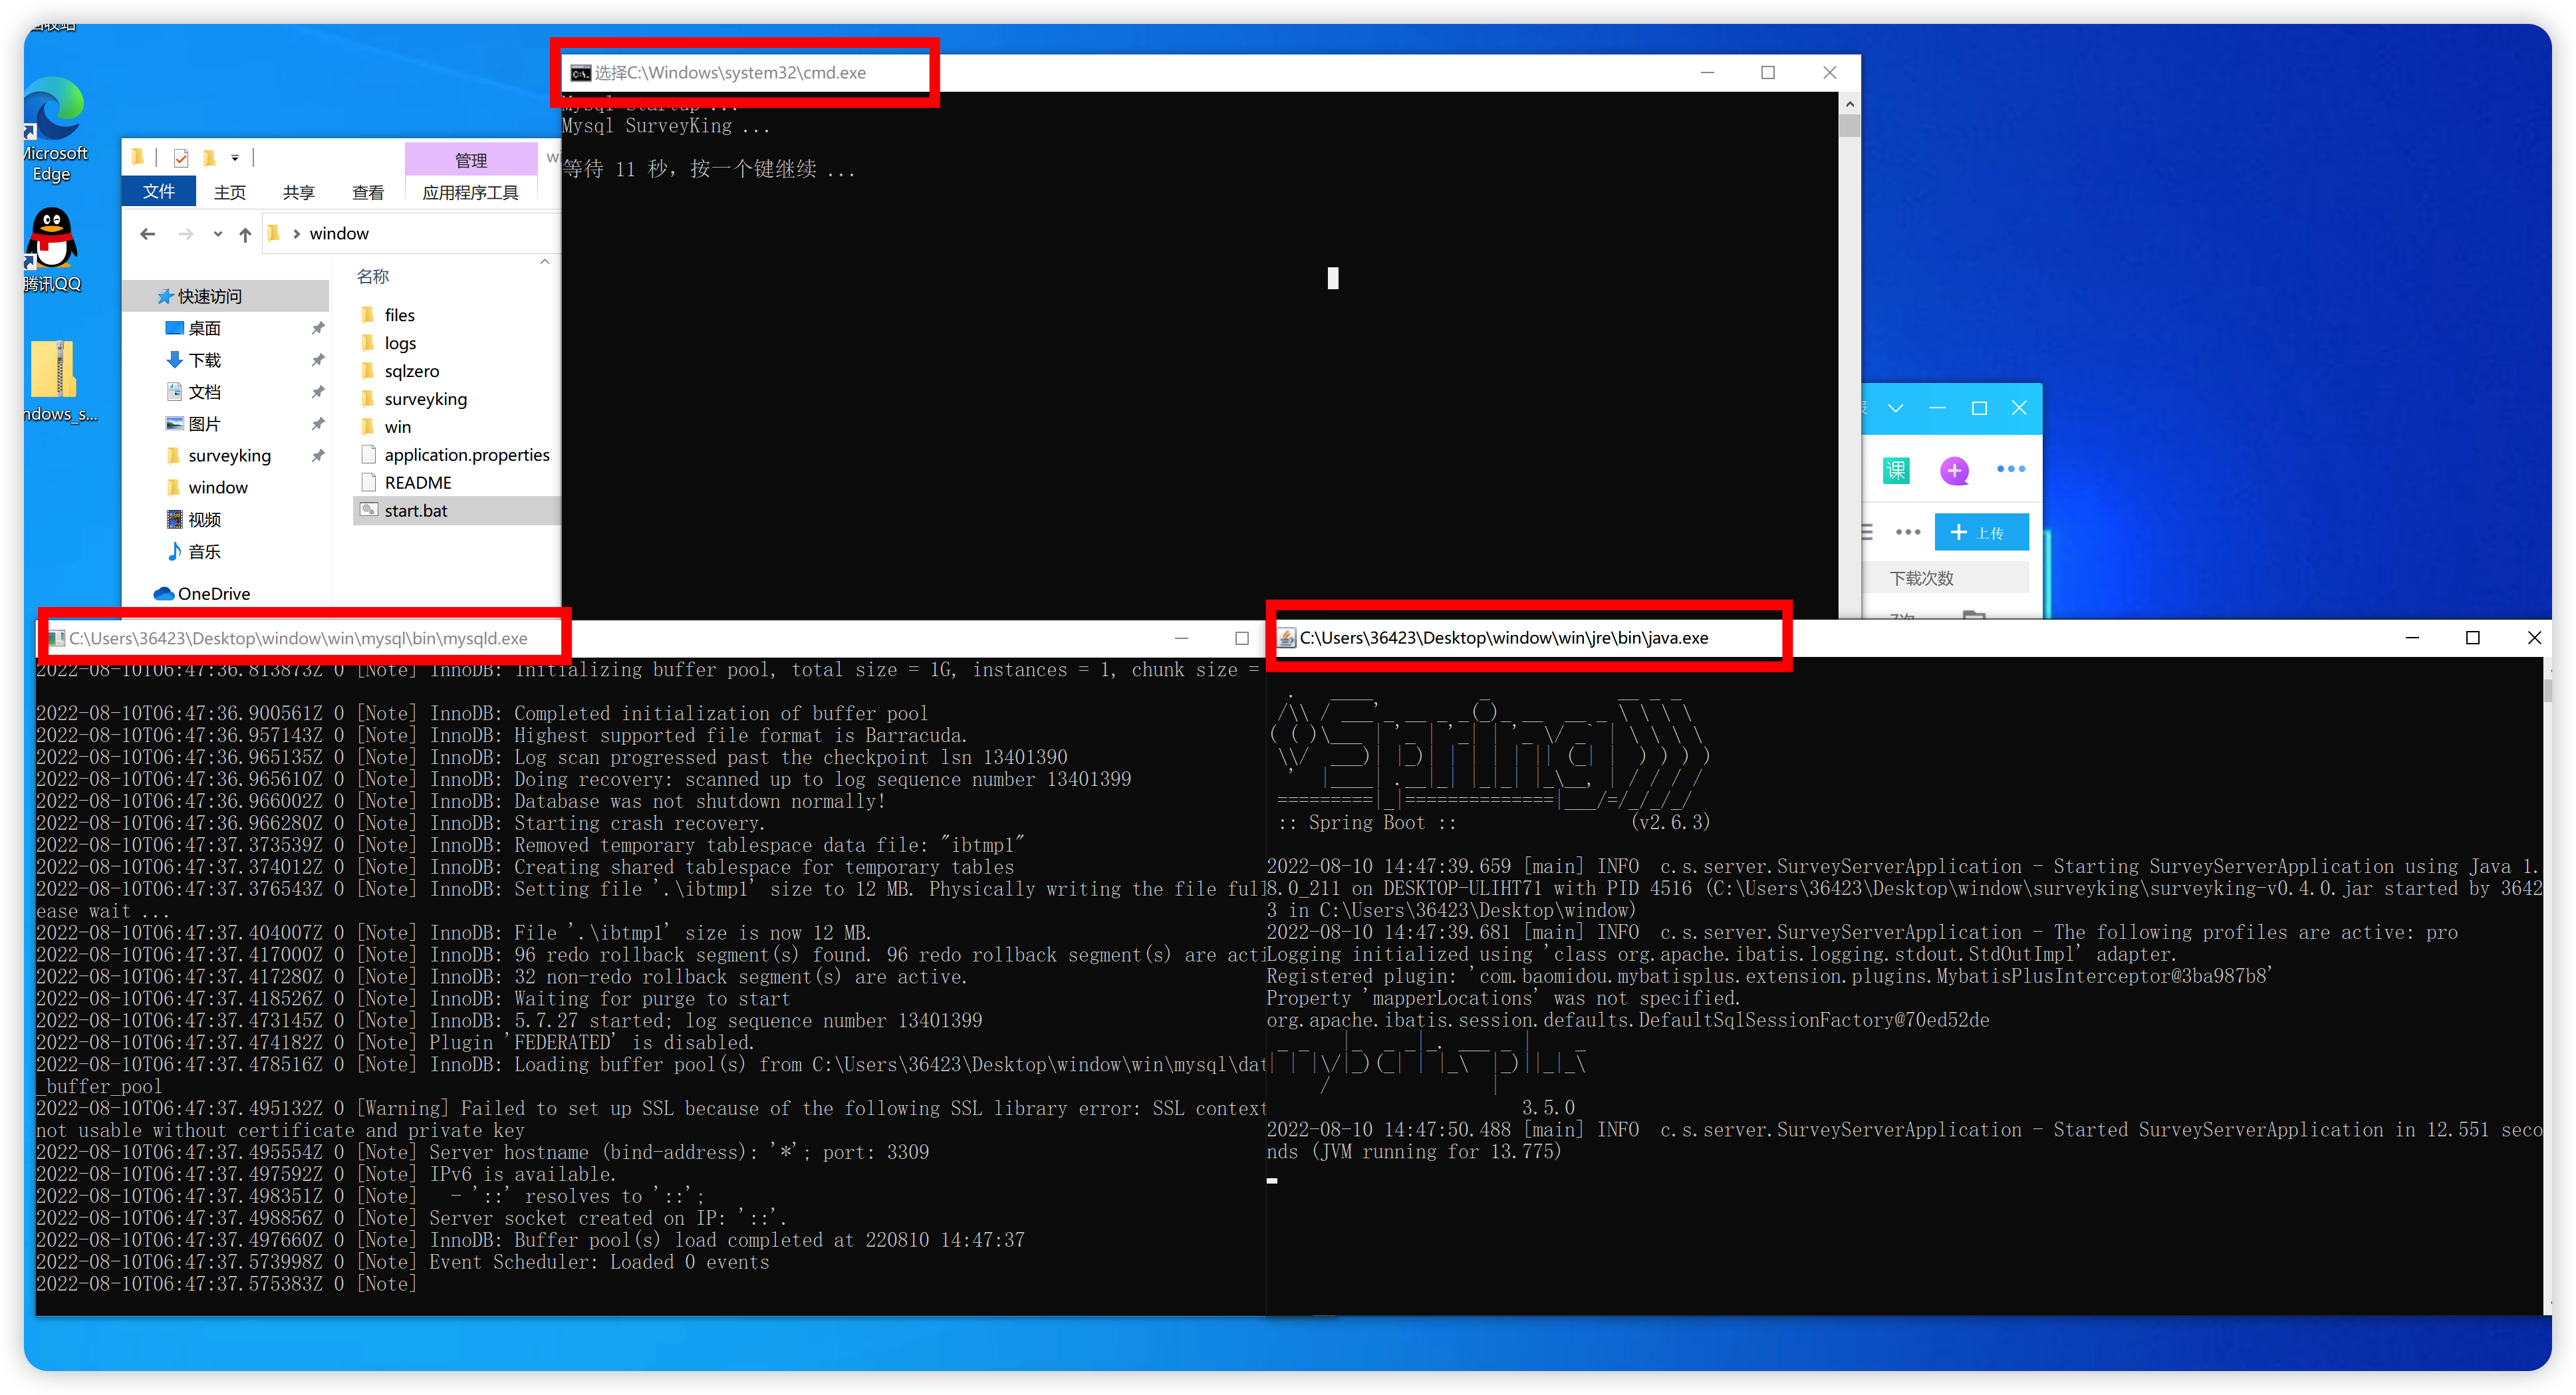Viewport: 2576px width, 1395px height.
Task: Click the scroll-up arrow in cmd.exe window
Action: (1849, 104)
